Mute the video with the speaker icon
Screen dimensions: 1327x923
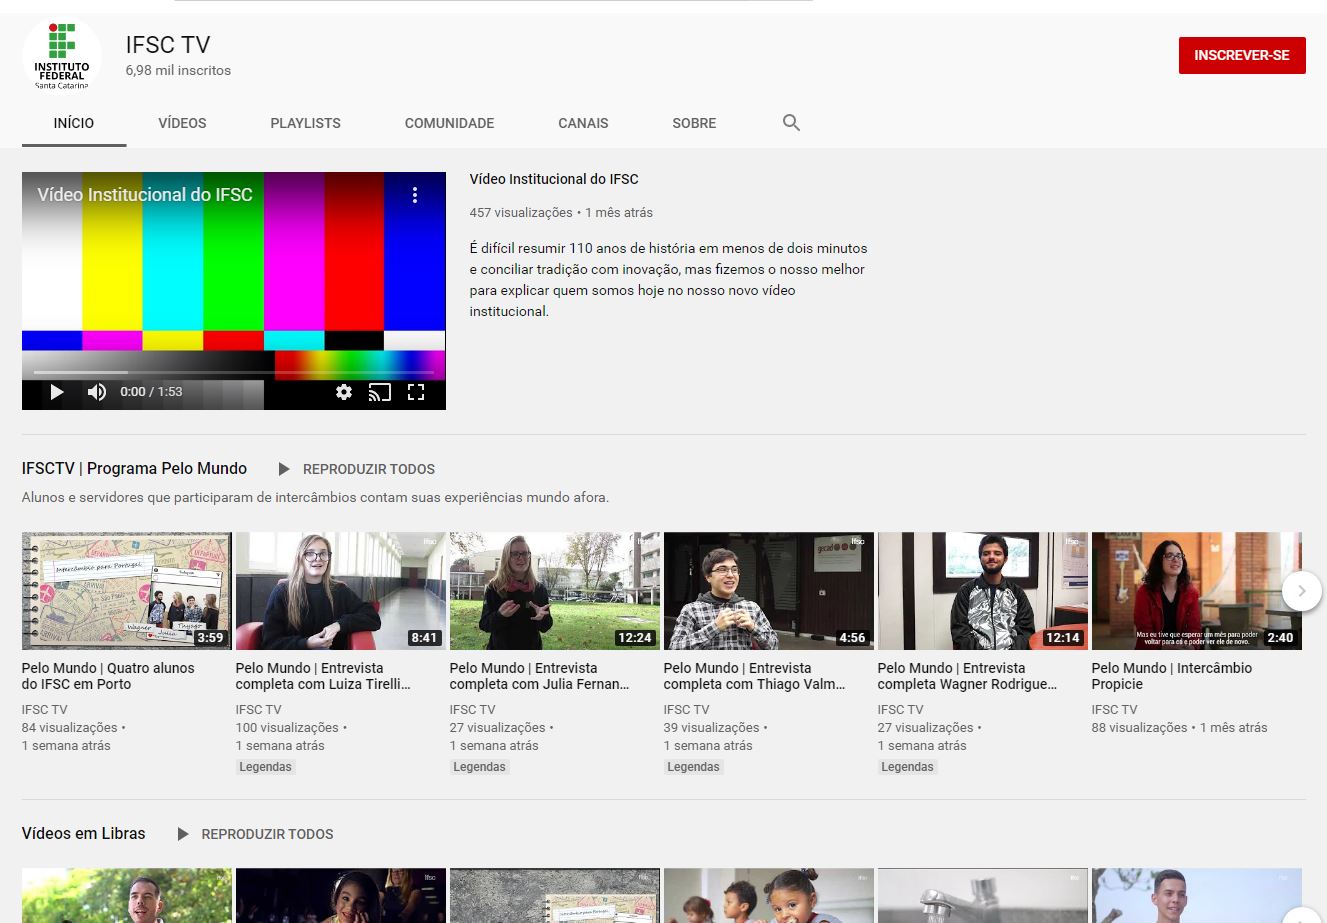[97, 392]
